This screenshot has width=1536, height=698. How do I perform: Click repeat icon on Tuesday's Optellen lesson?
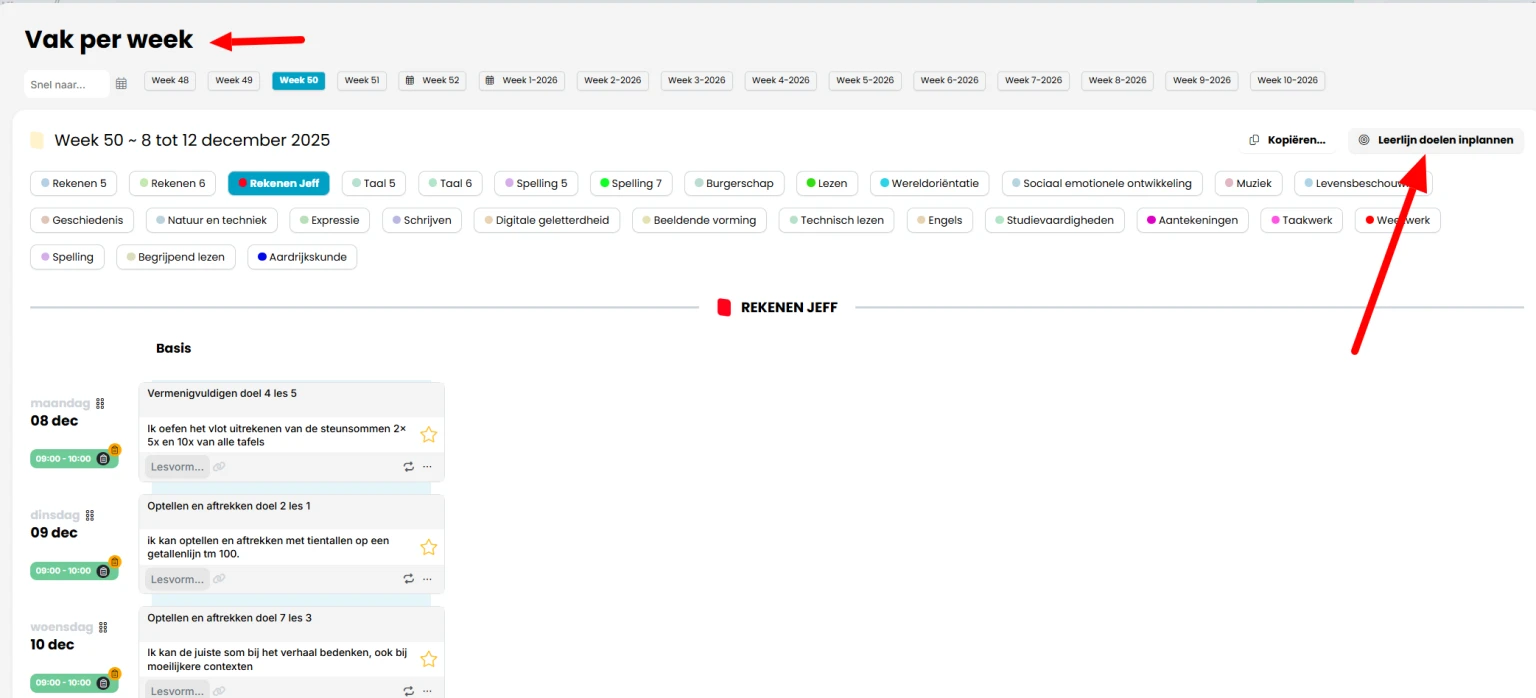pos(408,579)
